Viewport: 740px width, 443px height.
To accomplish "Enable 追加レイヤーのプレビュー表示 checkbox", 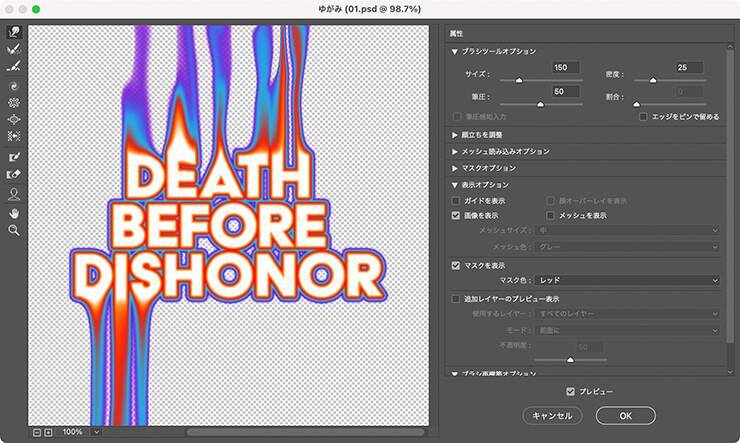I will point(455,299).
